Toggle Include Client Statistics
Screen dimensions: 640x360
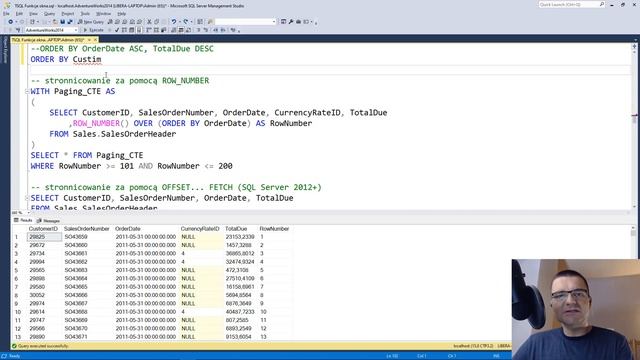coord(163,30)
